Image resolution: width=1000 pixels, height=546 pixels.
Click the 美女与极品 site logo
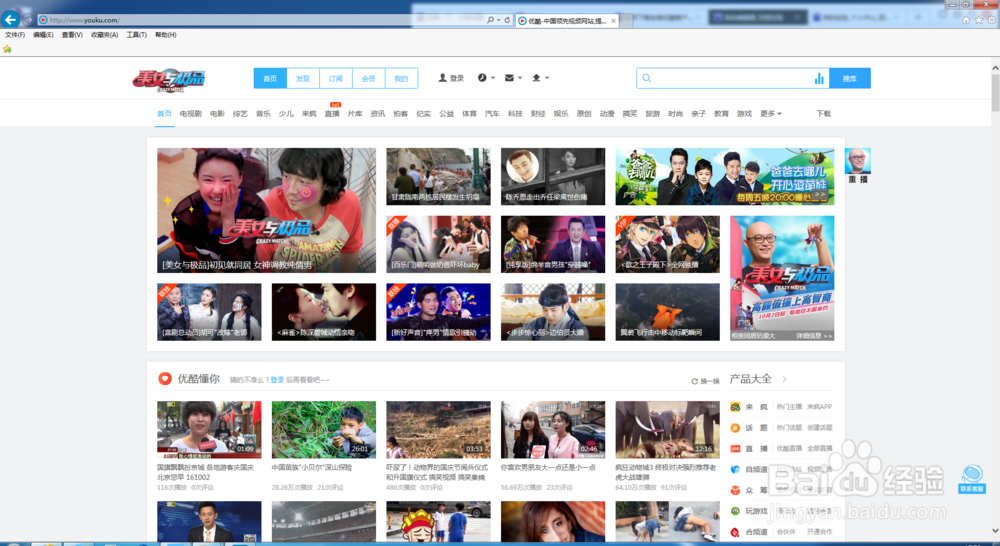(169, 80)
